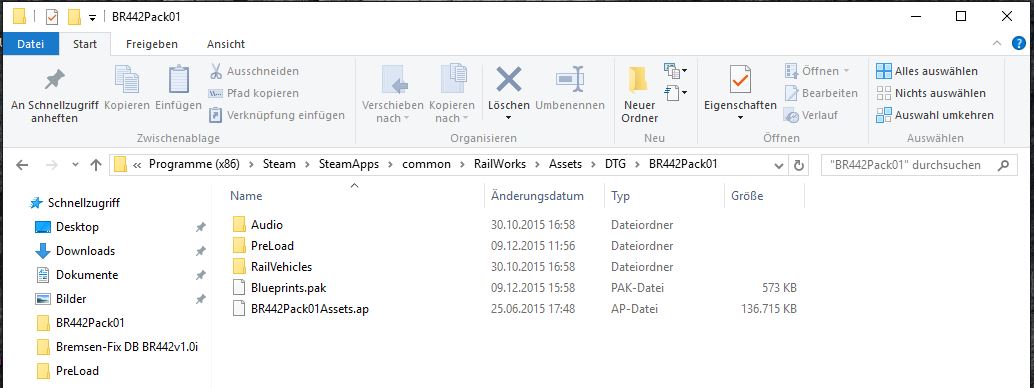Click RailWorks in the address path

501,164
